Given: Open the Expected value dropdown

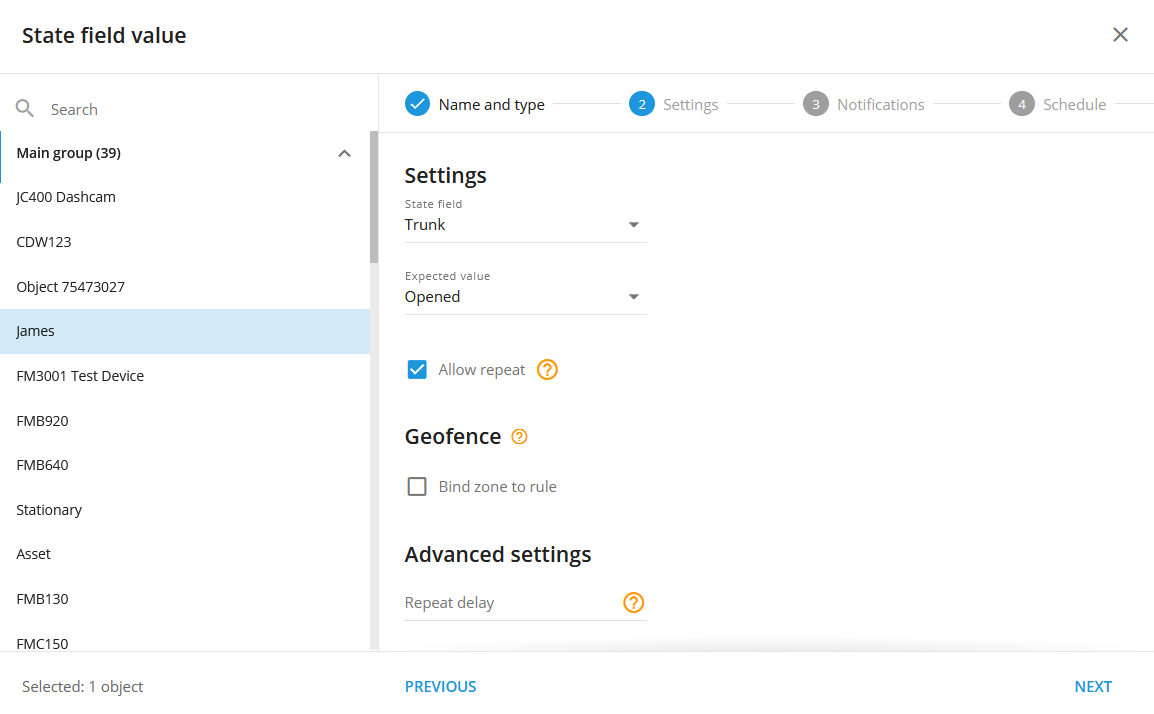Looking at the screenshot, I should pyautogui.click(x=525, y=297).
